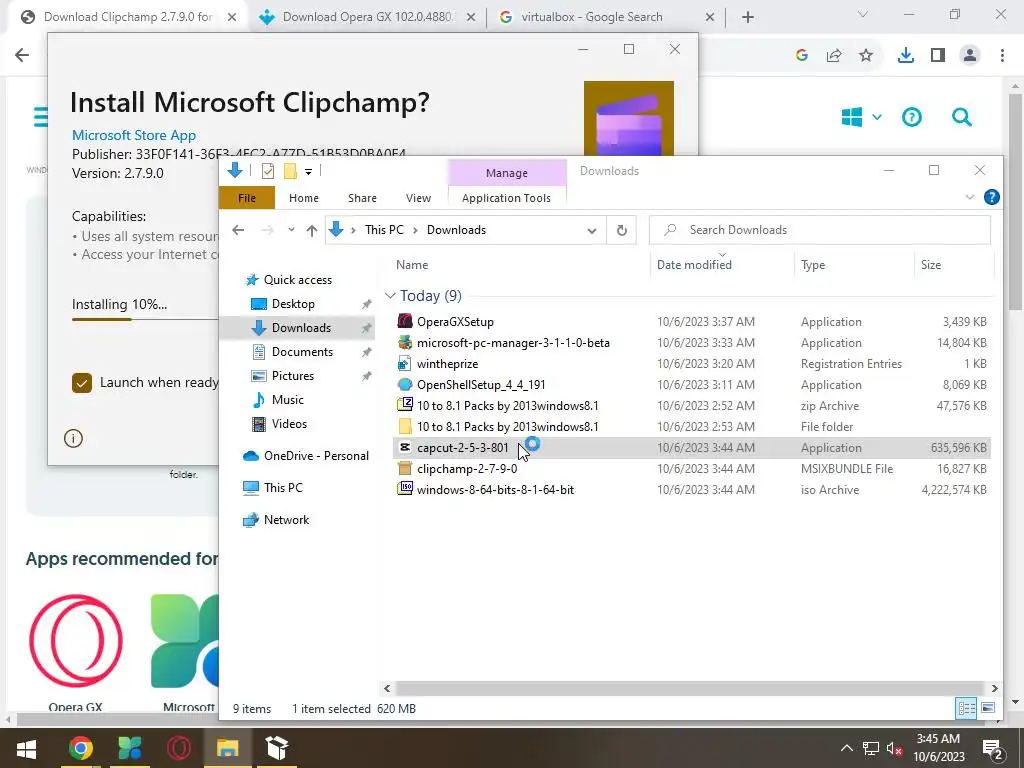Bookmark this page with the star icon
Image resolution: width=1024 pixels, height=768 pixels.
tap(866, 56)
